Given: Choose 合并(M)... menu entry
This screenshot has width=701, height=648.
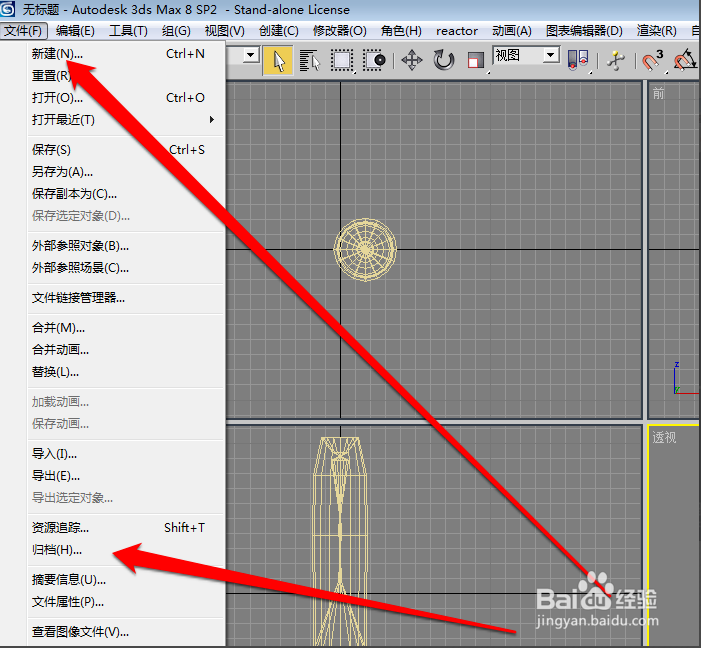Looking at the screenshot, I should pyautogui.click(x=126, y=328).
